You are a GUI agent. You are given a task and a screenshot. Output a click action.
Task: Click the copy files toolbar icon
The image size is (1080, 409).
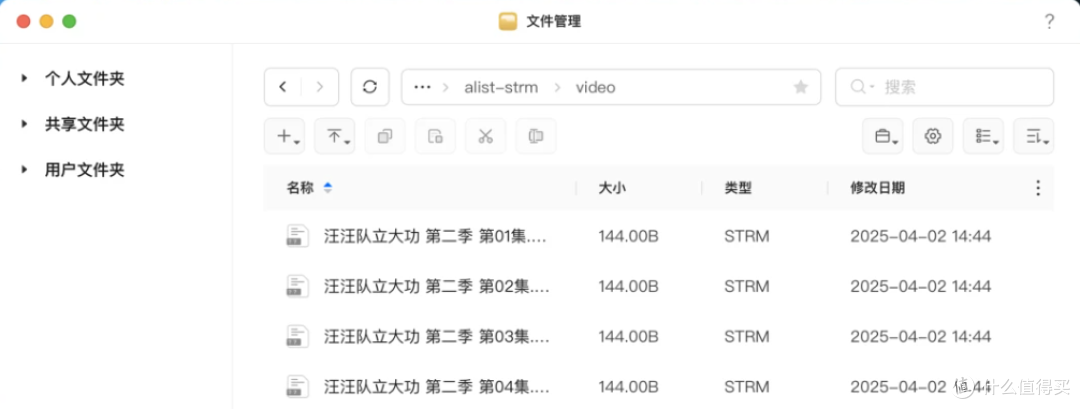point(385,136)
